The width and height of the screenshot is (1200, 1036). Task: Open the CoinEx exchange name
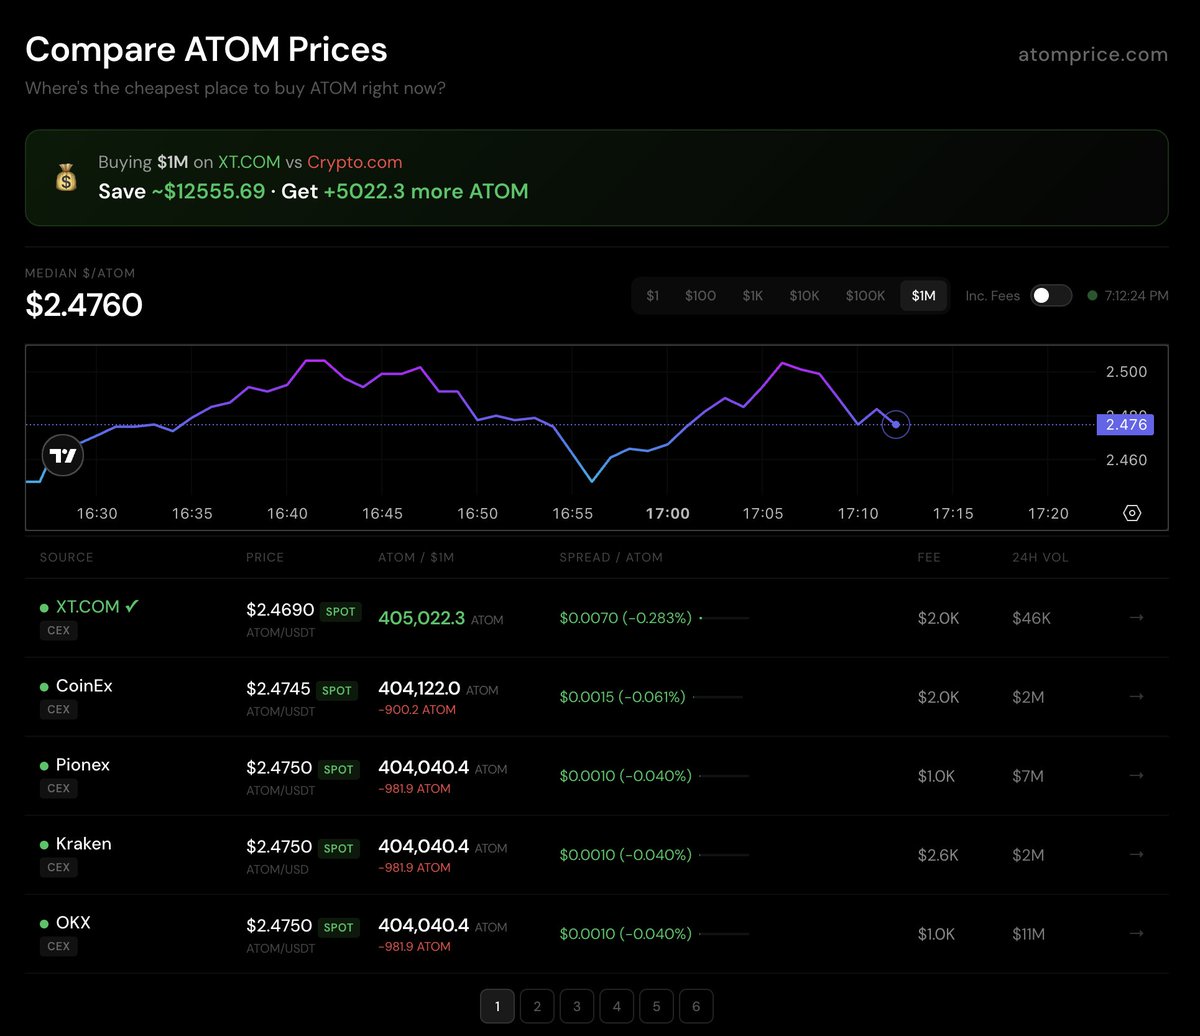point(84,686)
